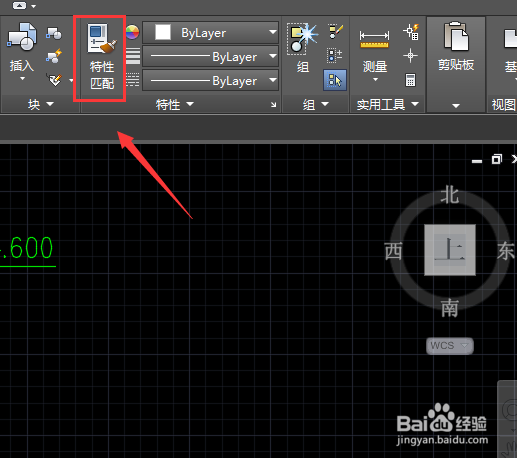
Task: Open the Properties palette launcher arrow
Action: tap(273, 105)
